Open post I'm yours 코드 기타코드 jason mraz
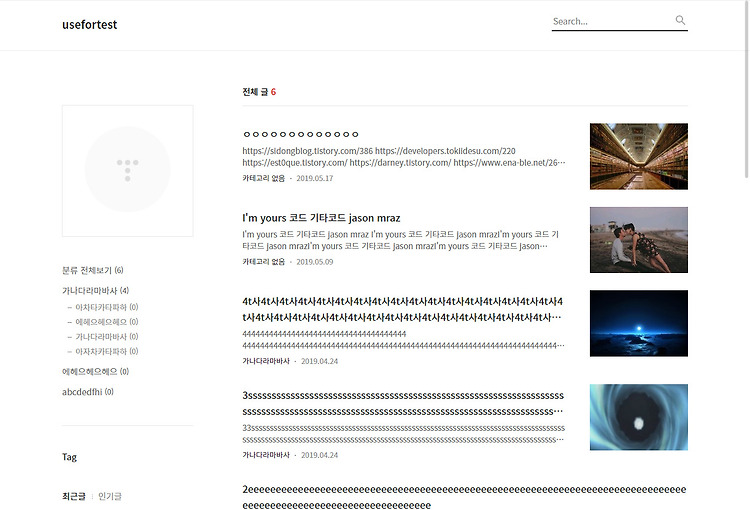This screenshot has width=750, height=510. coord(321,218)
